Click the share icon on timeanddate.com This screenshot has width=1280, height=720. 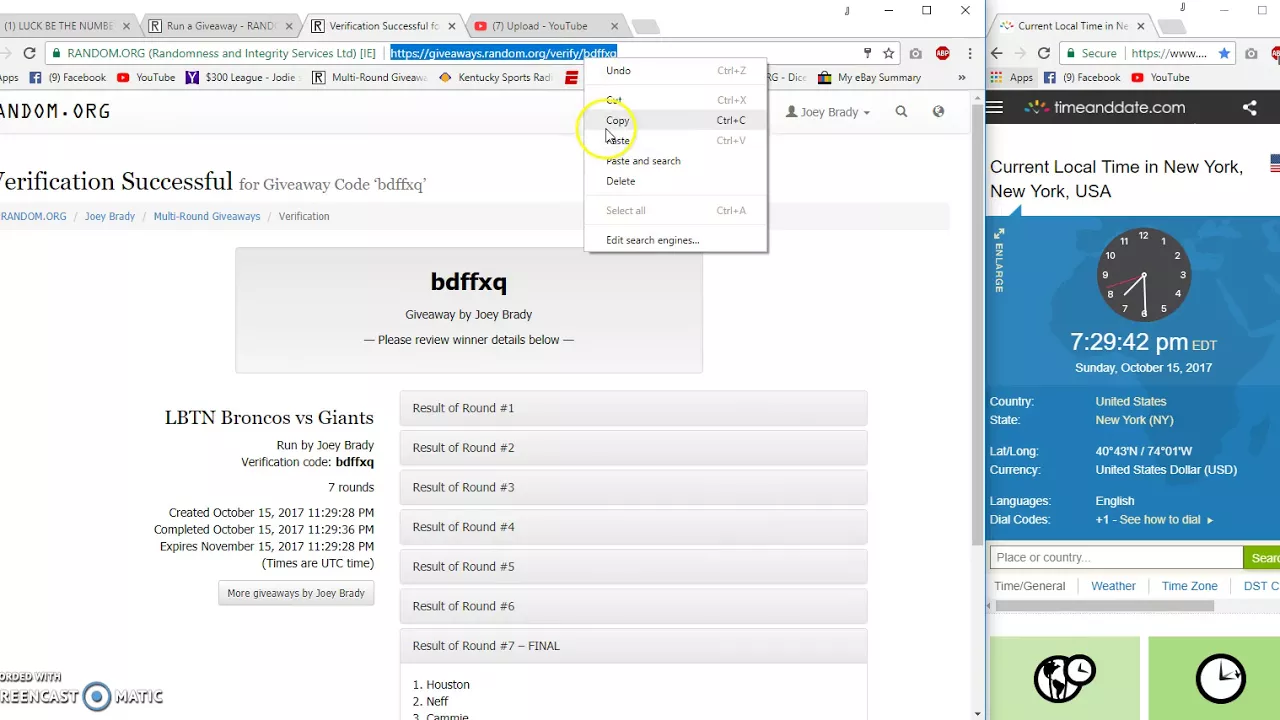[x=1249, y=108]
